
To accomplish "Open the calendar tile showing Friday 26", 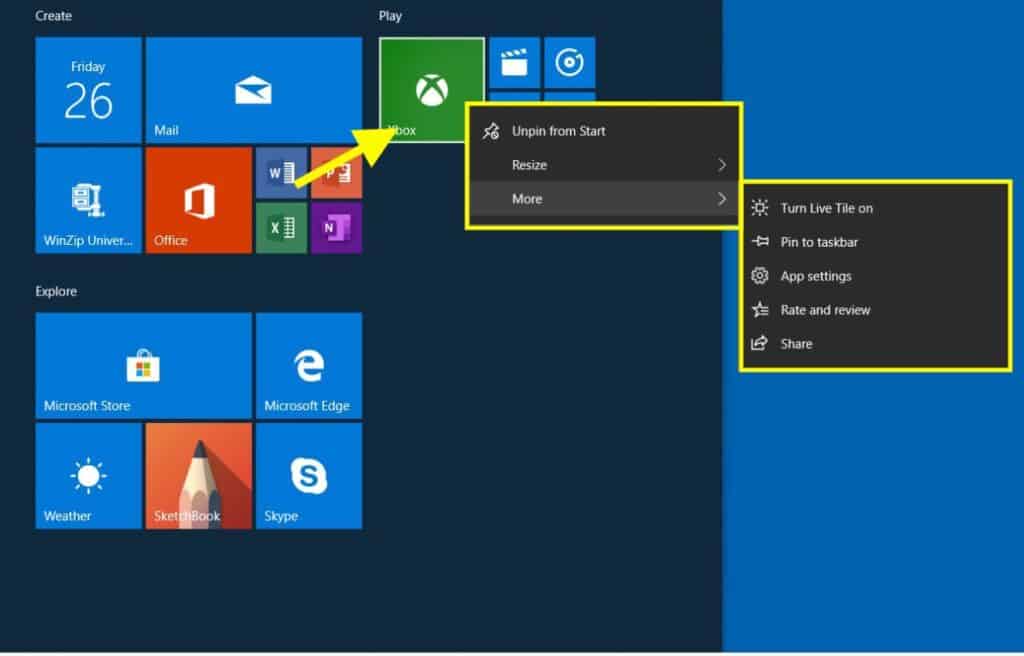I will (x=88, y=90).
